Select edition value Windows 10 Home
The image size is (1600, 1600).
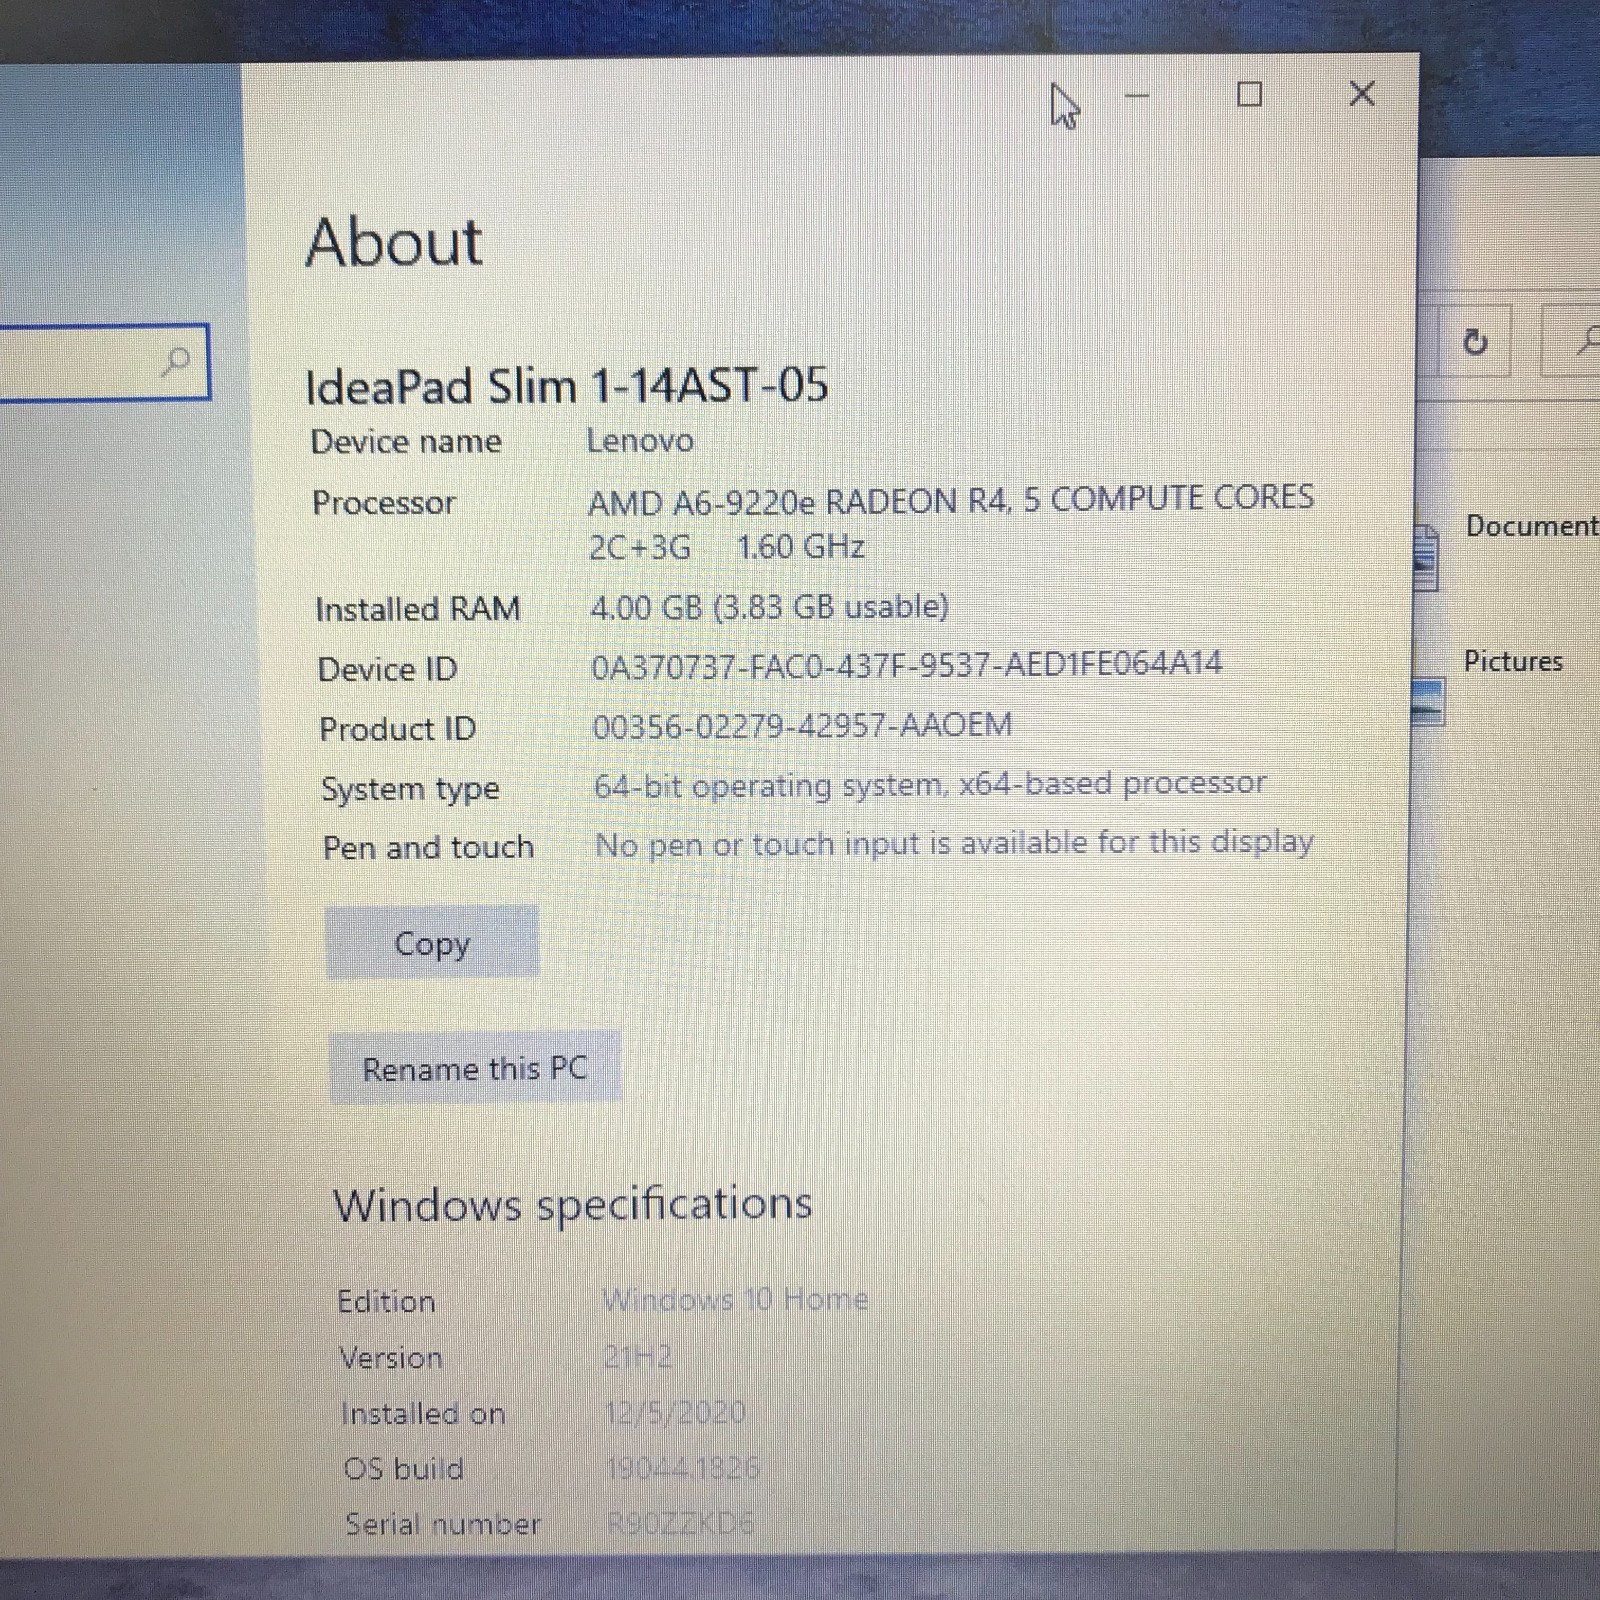(735, 1299)
